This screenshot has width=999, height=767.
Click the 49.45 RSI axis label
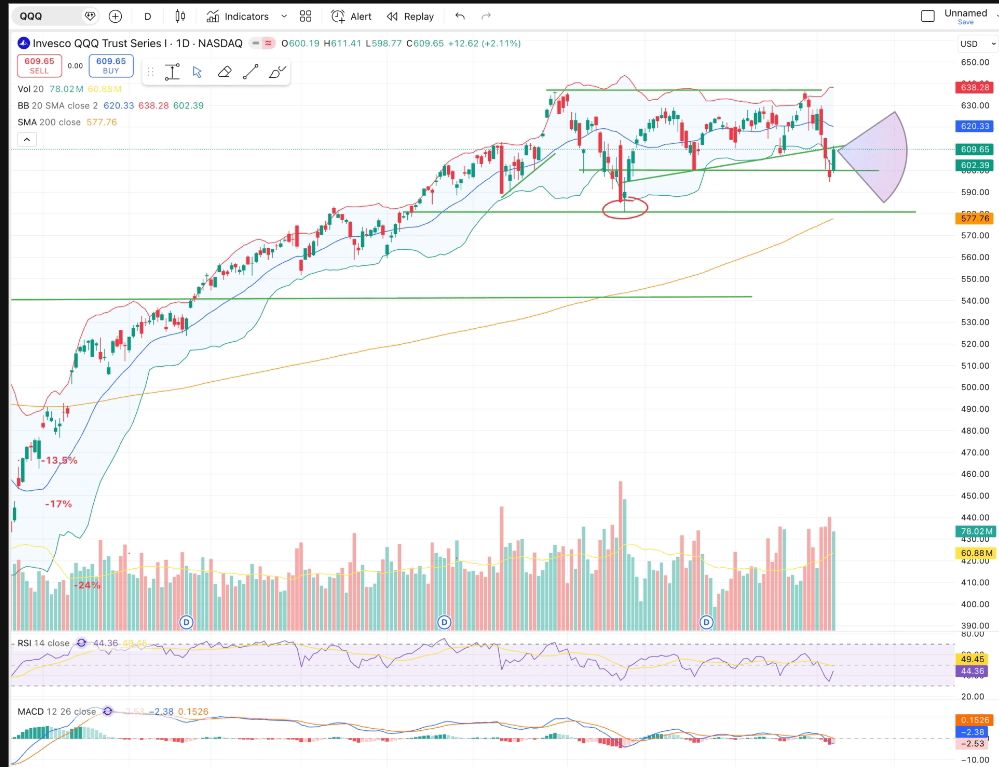972,659
